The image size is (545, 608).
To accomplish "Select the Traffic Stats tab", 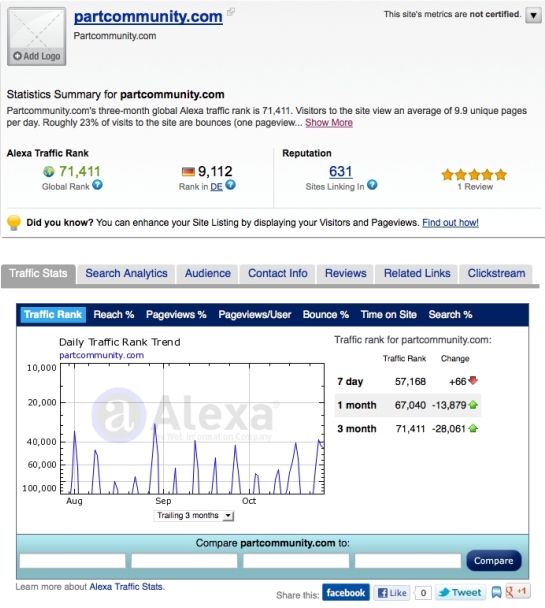I will (x=38, y=273).
